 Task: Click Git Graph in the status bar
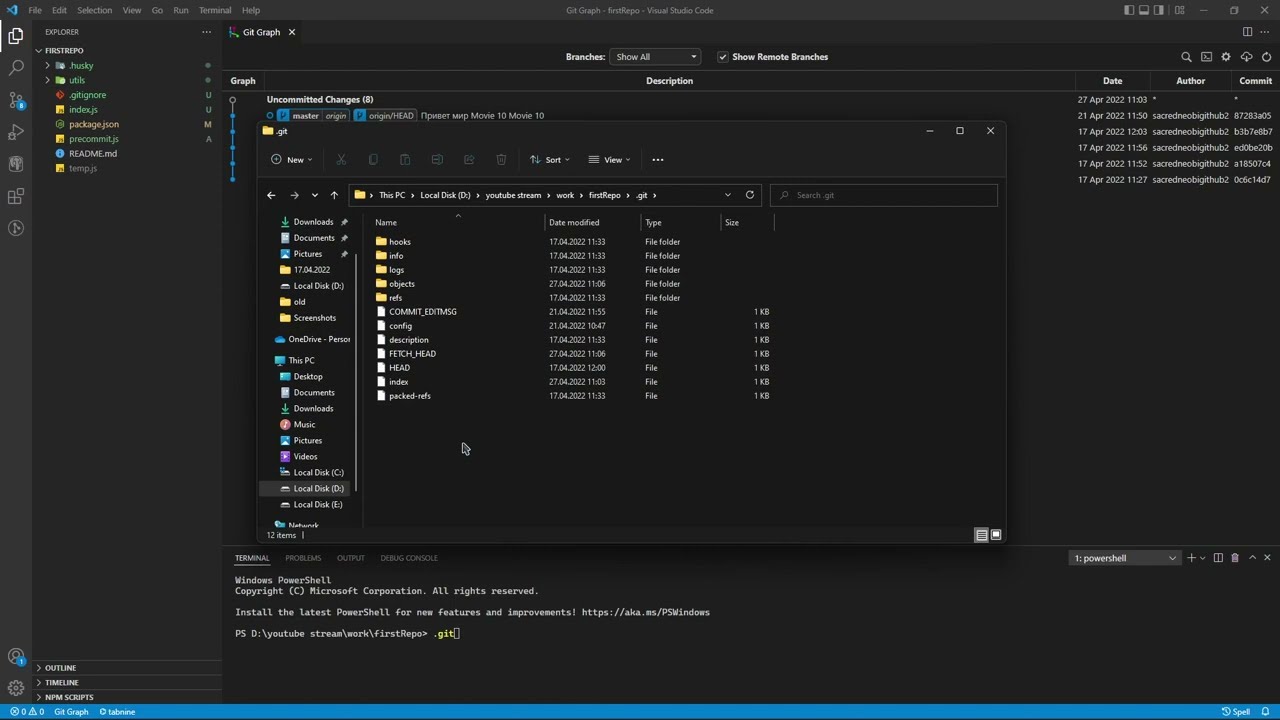pos(71,712)
